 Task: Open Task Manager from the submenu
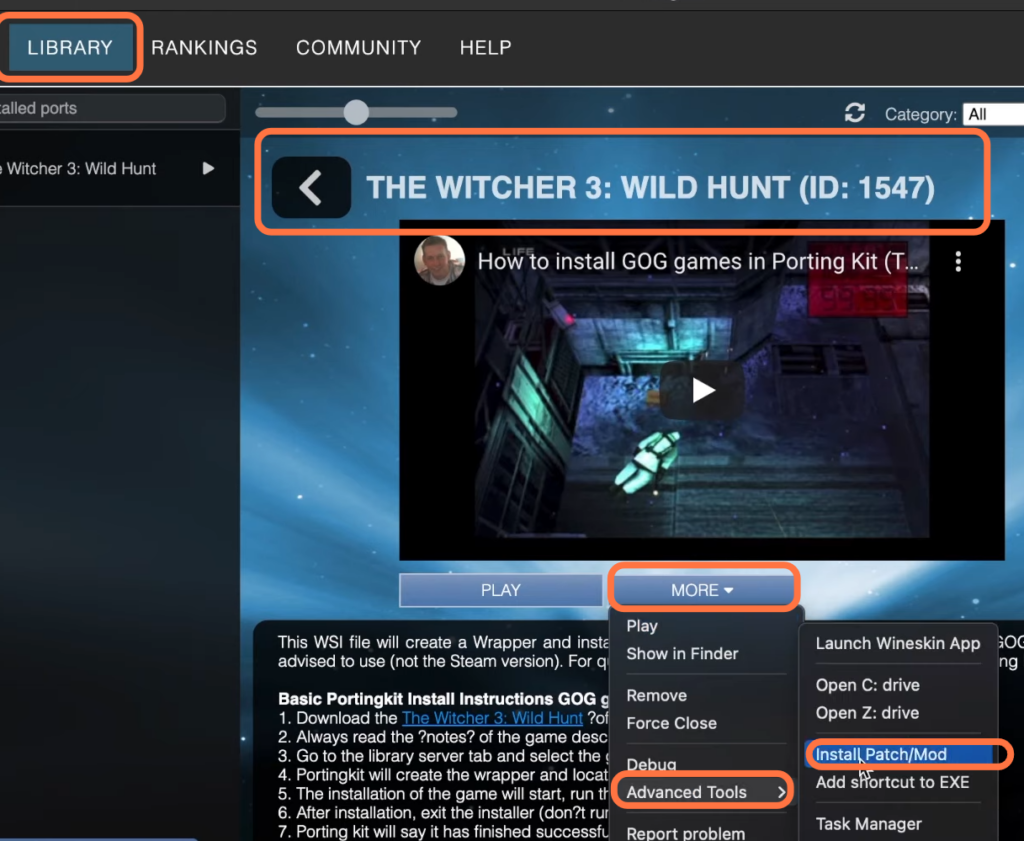869,823
